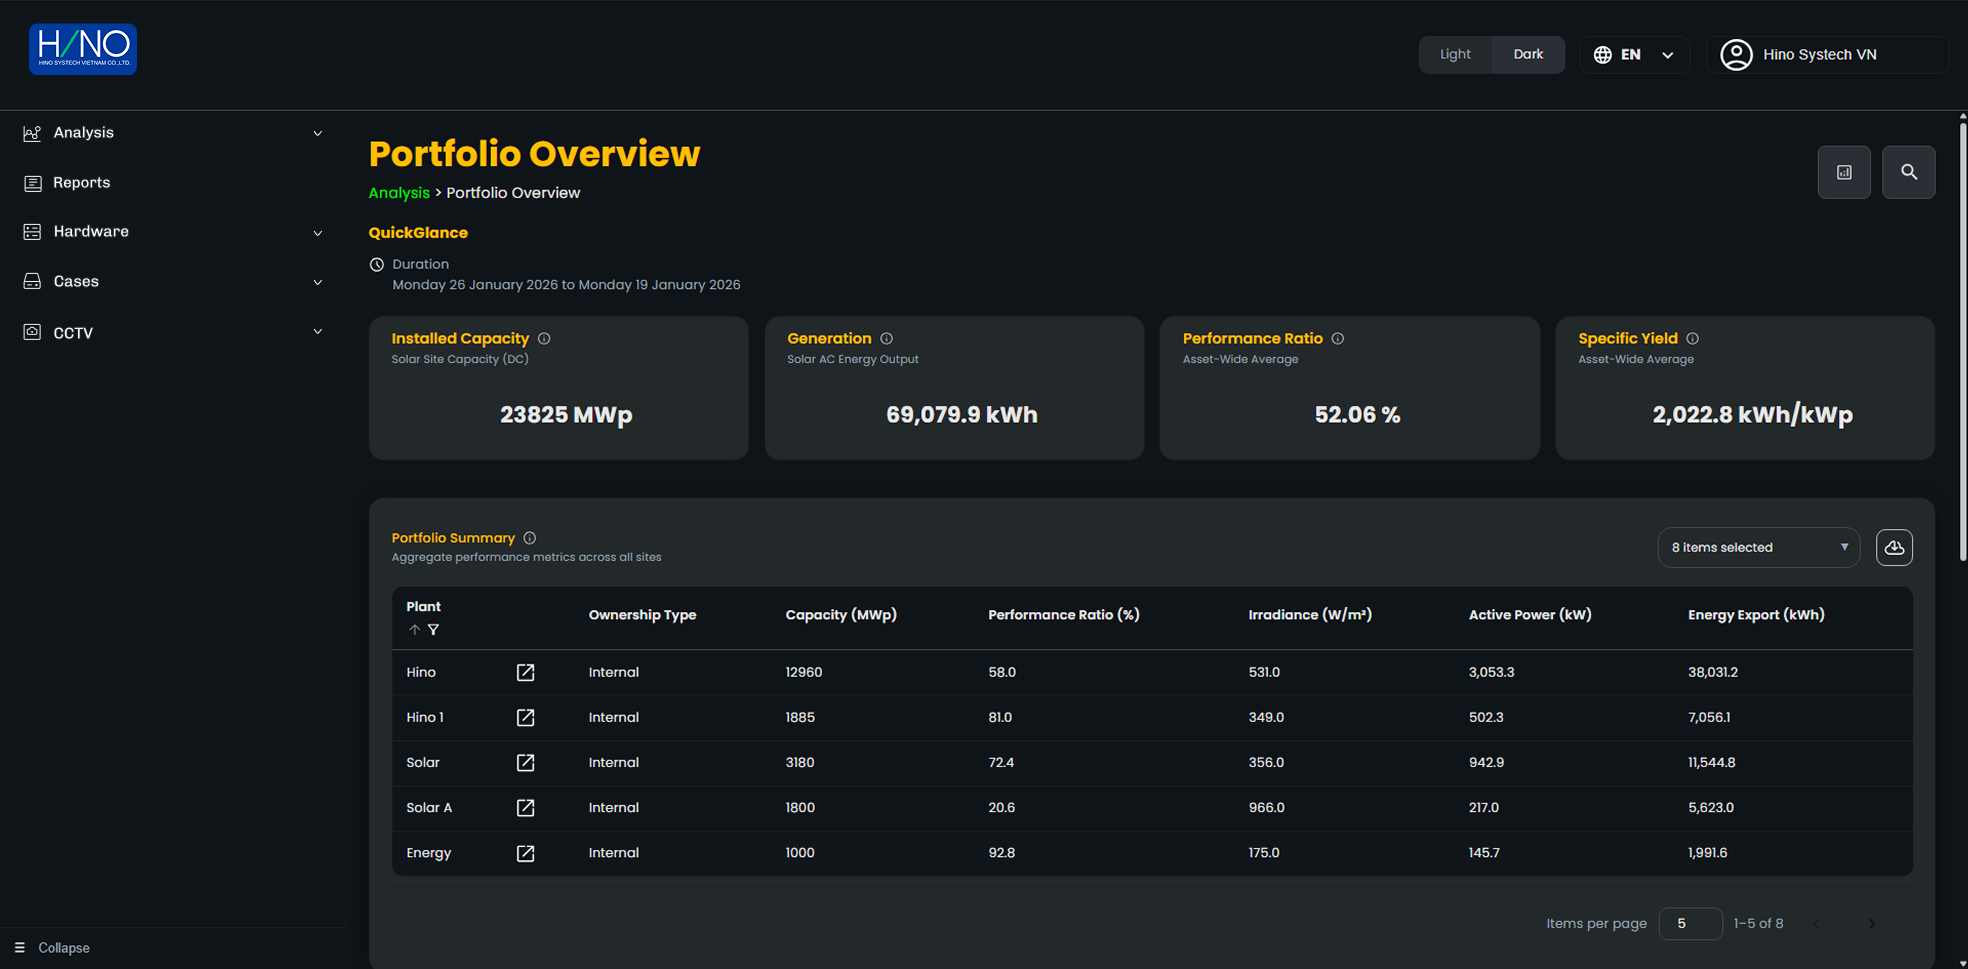Open the EN language dropdown

point(1634,55)
